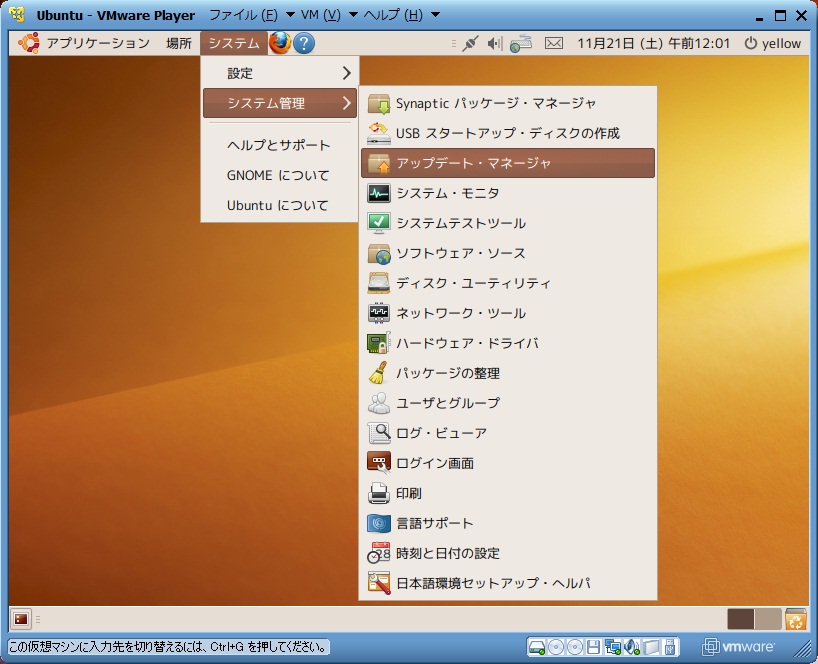Open ネットワーク・ツール icon
The width and height of the screenshot is (818, 664).
pos(379,313)
